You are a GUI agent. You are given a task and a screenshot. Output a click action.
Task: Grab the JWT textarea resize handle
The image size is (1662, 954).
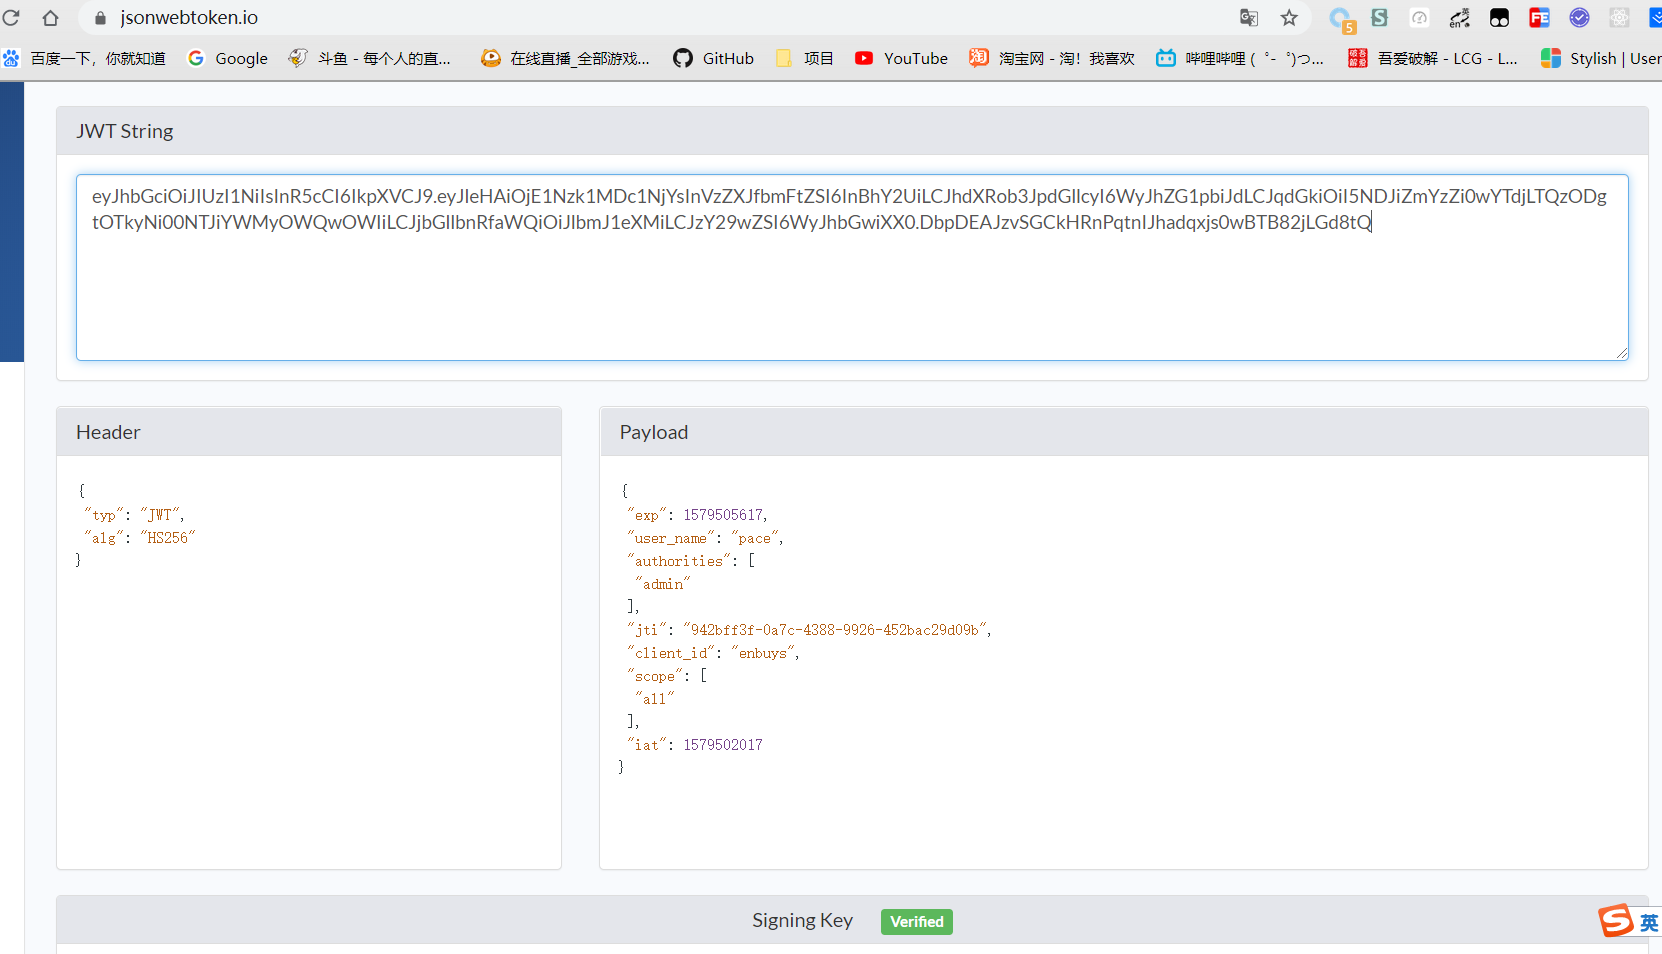(x=1621, y=352)
